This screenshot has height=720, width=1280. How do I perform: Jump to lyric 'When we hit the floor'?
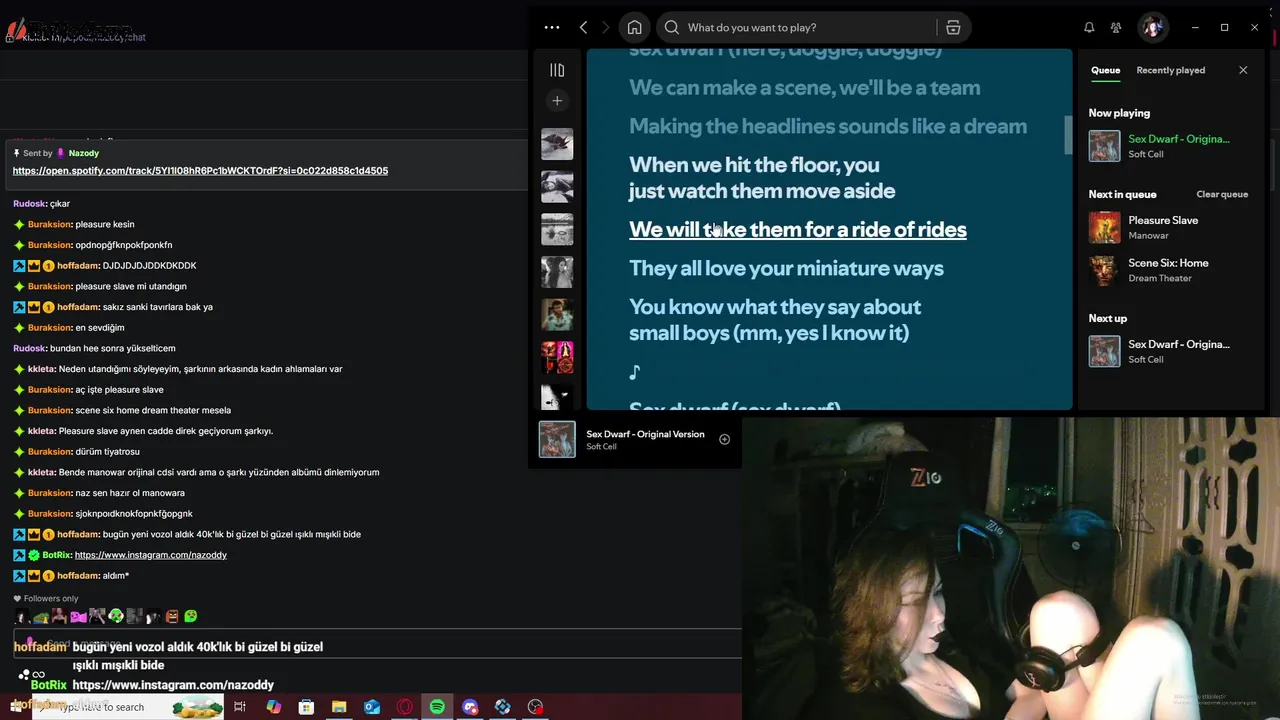[x=761, y=177]
